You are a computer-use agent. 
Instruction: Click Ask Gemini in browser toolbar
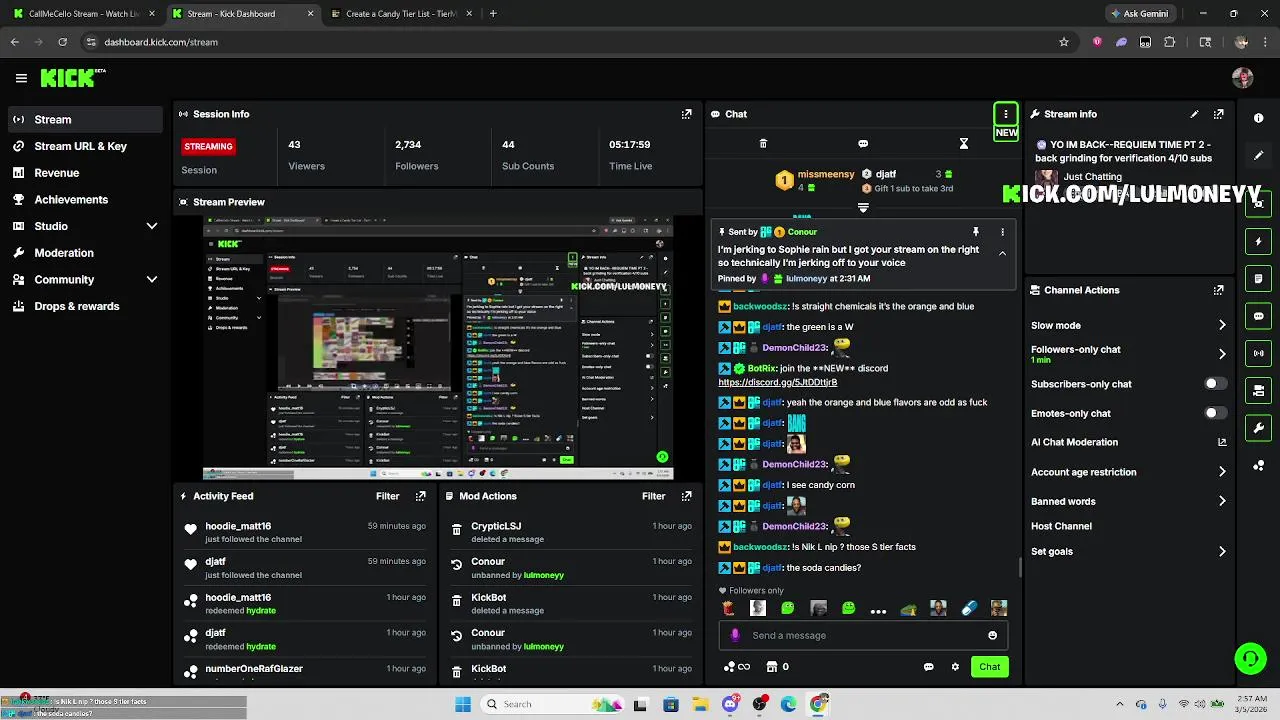click(x=1138, y=14)
